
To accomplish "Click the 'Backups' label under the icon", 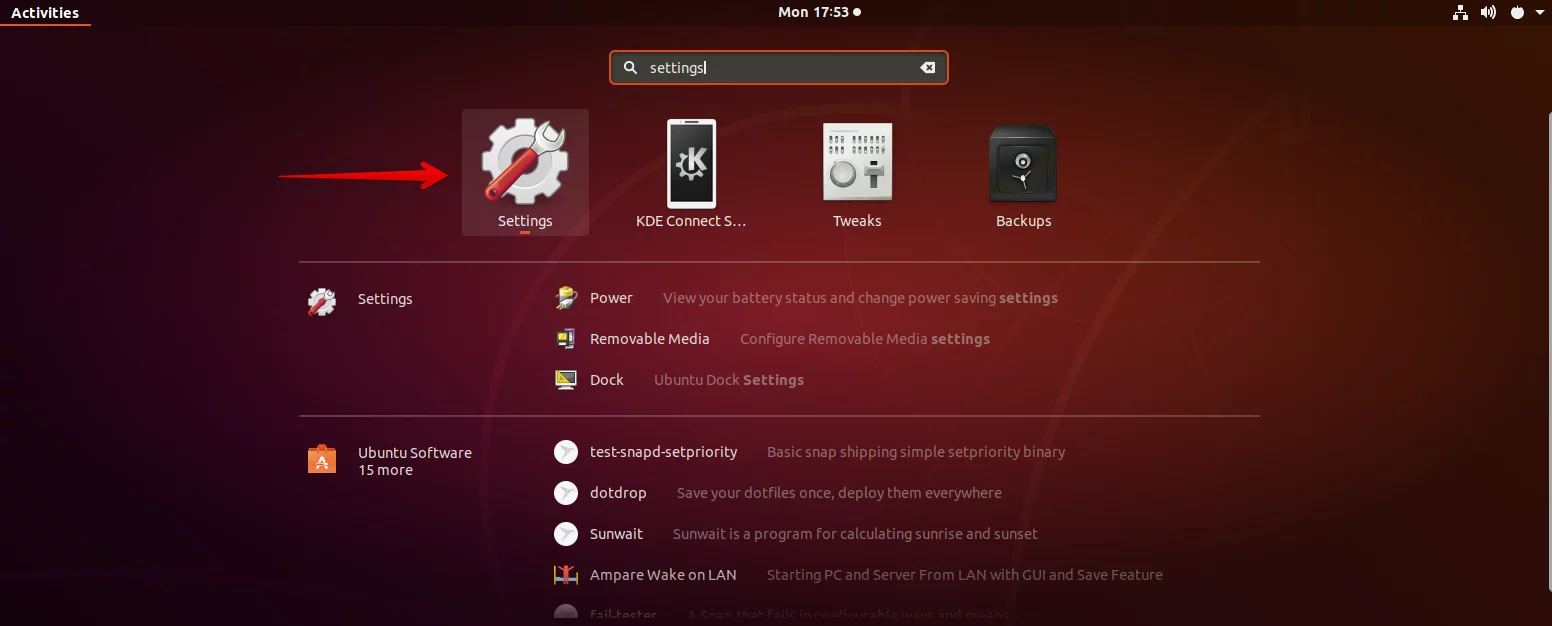I will point(1023,221).
